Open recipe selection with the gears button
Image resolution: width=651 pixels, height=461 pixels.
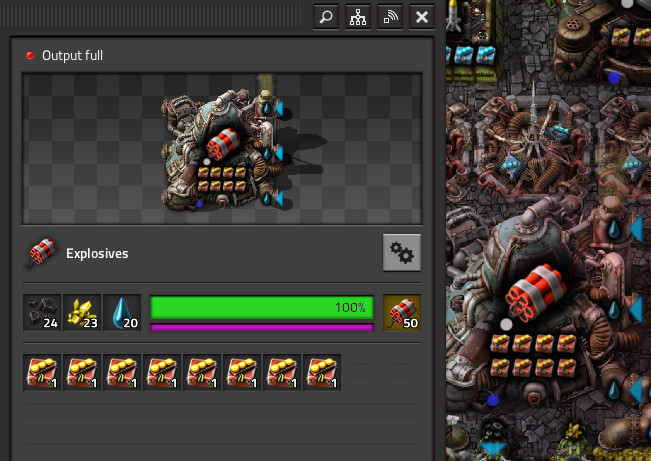[402, 254]
